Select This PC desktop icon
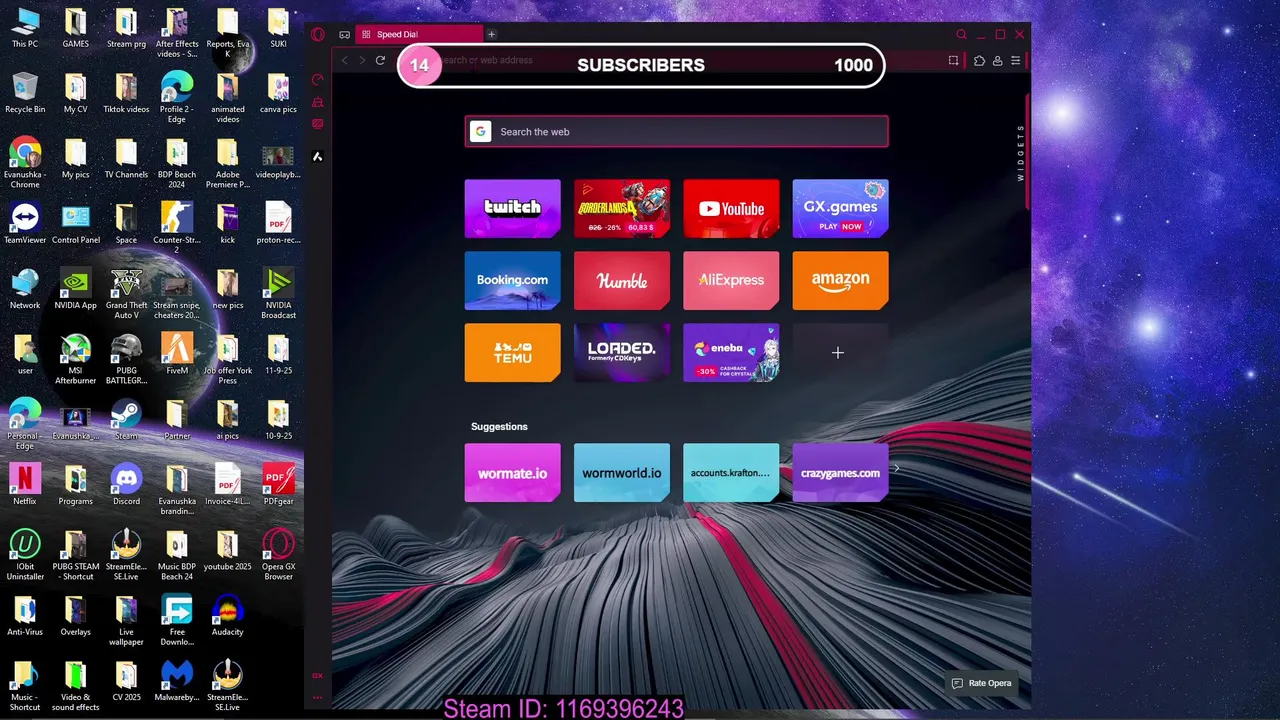This screenshot has height=720, width=1280. 25,29
